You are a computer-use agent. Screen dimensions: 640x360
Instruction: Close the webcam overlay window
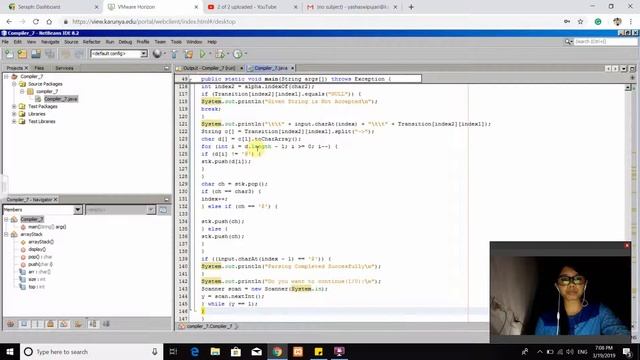coord(627,246)
